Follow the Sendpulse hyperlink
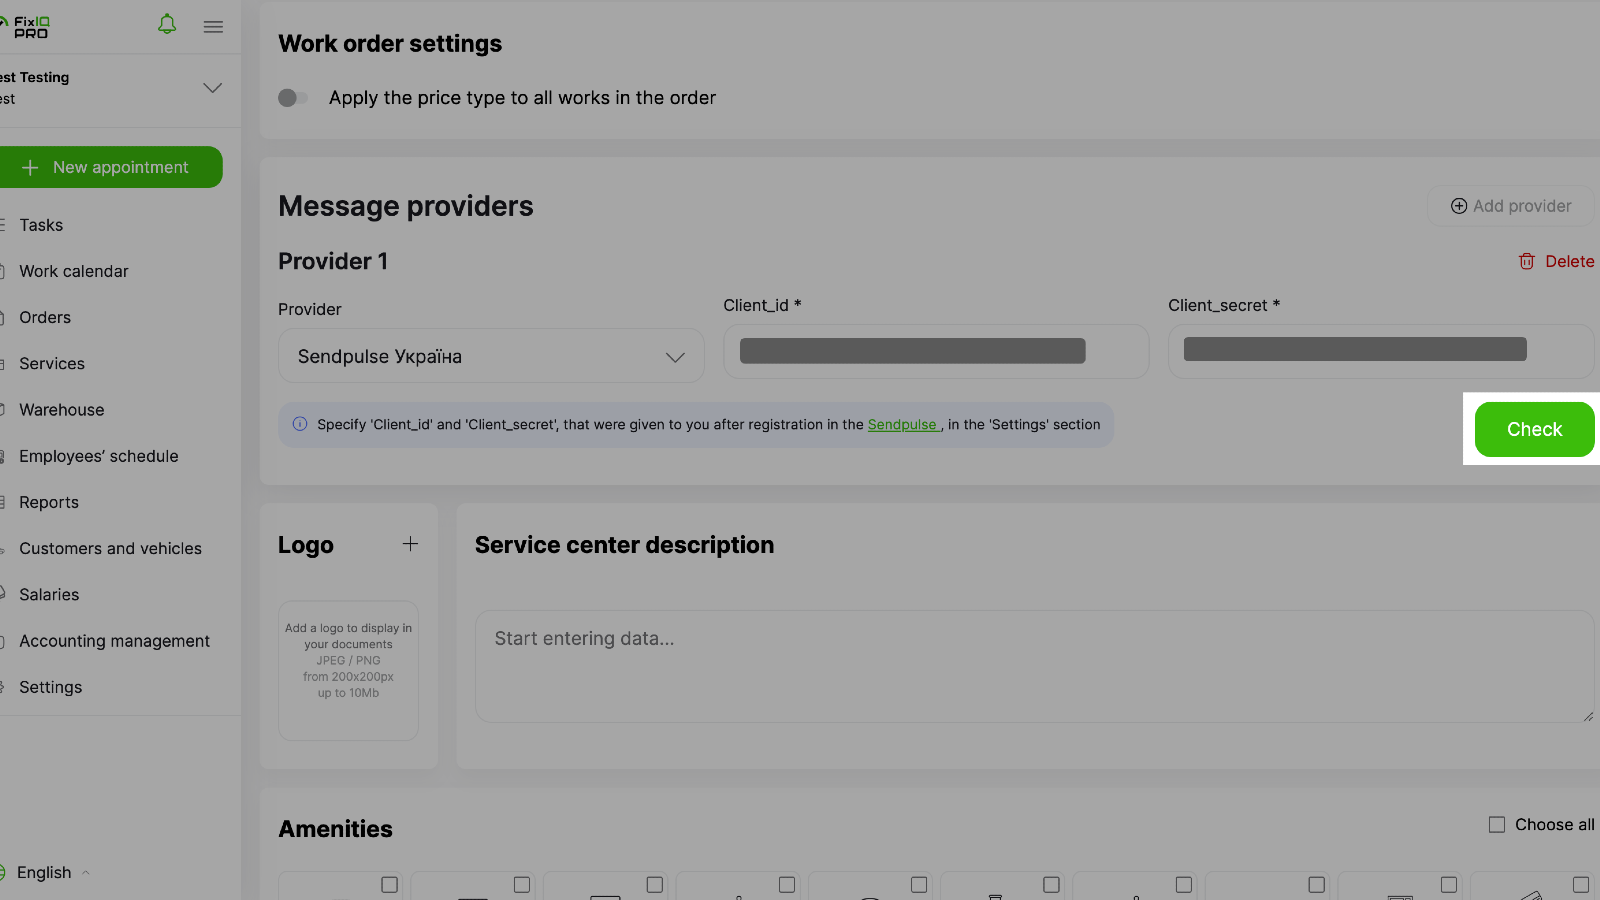 902,425
